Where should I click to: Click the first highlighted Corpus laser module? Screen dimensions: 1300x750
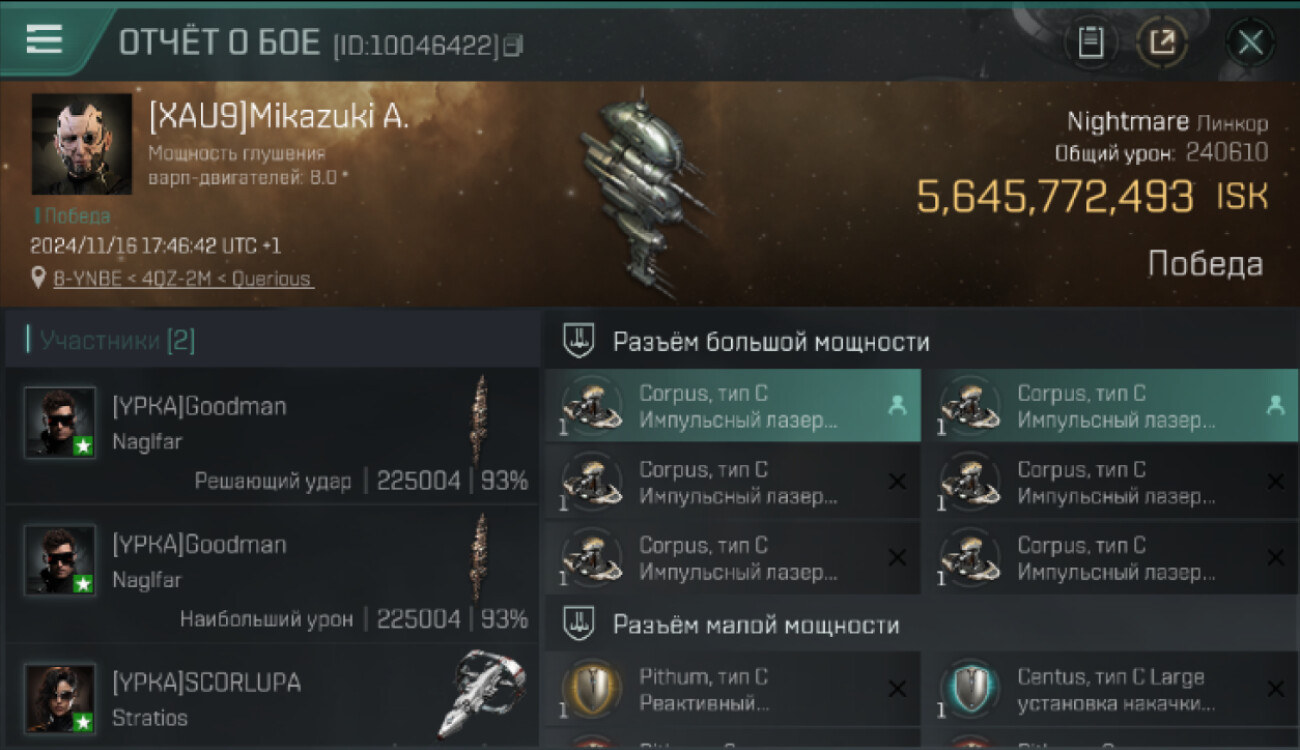point(732,406)
